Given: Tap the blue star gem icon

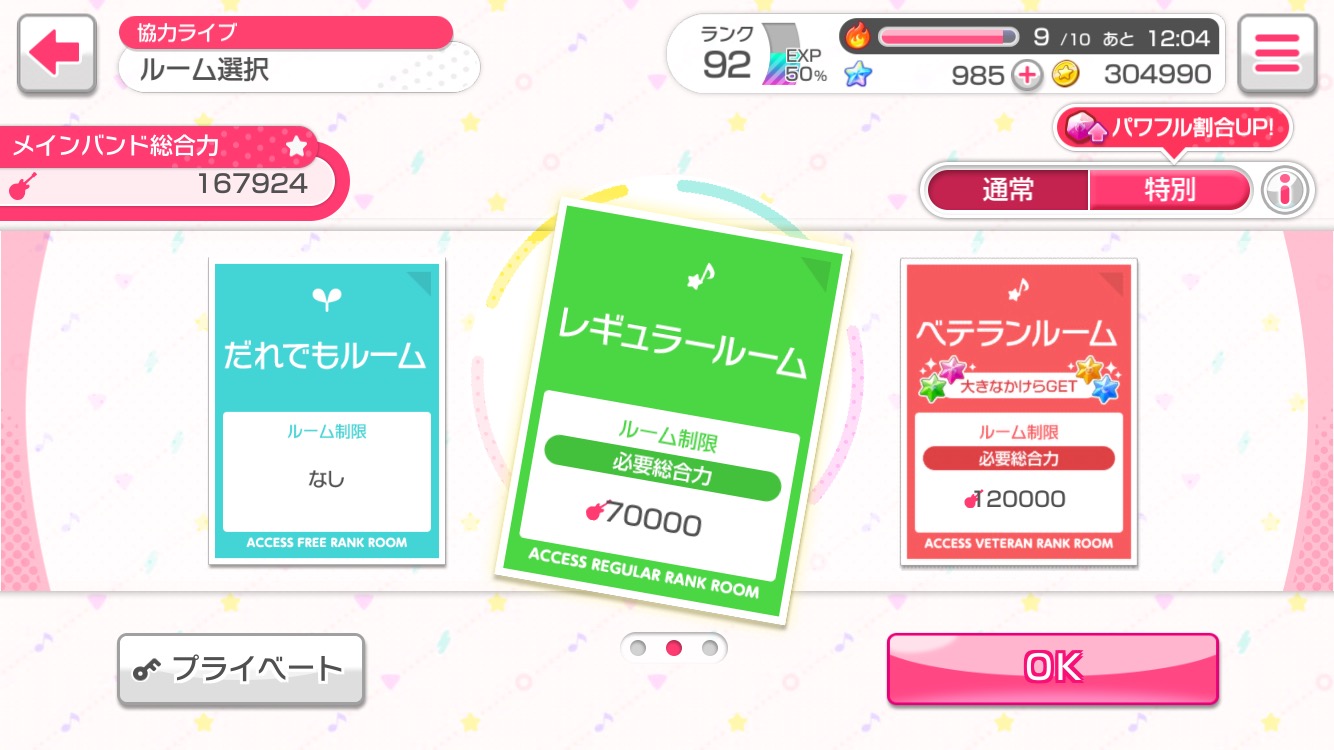Looking at the screenshot, I should 858,74.
